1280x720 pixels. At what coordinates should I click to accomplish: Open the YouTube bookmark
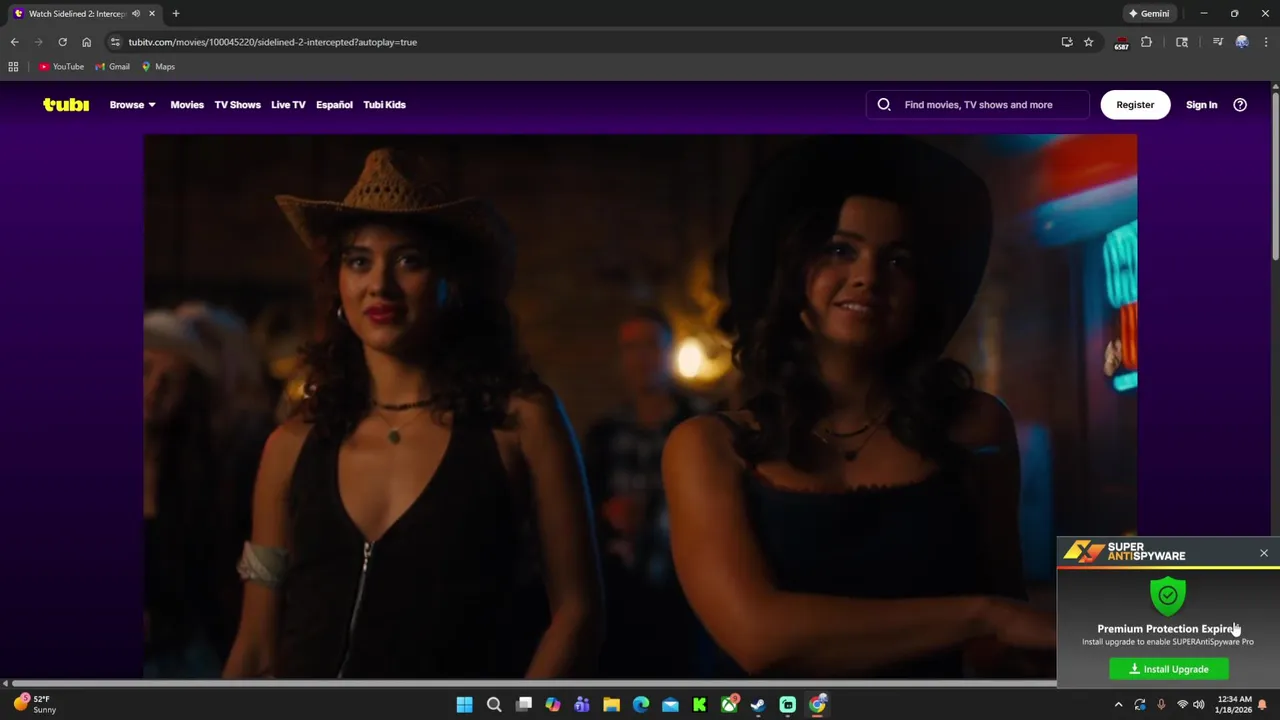61,67
